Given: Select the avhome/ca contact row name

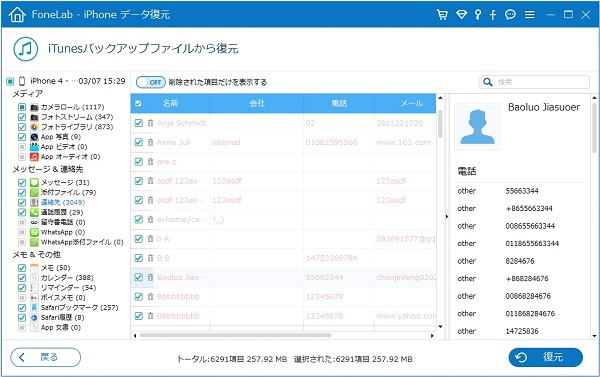Looking at the screenshot, I should pos(182,219).
